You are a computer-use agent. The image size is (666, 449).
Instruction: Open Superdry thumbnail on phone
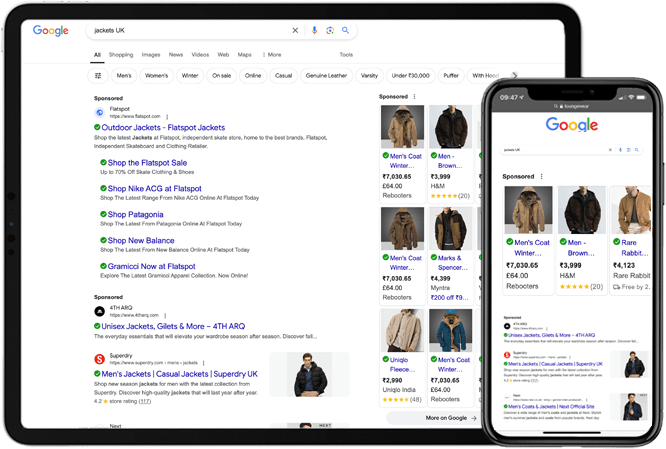point(629,364)
